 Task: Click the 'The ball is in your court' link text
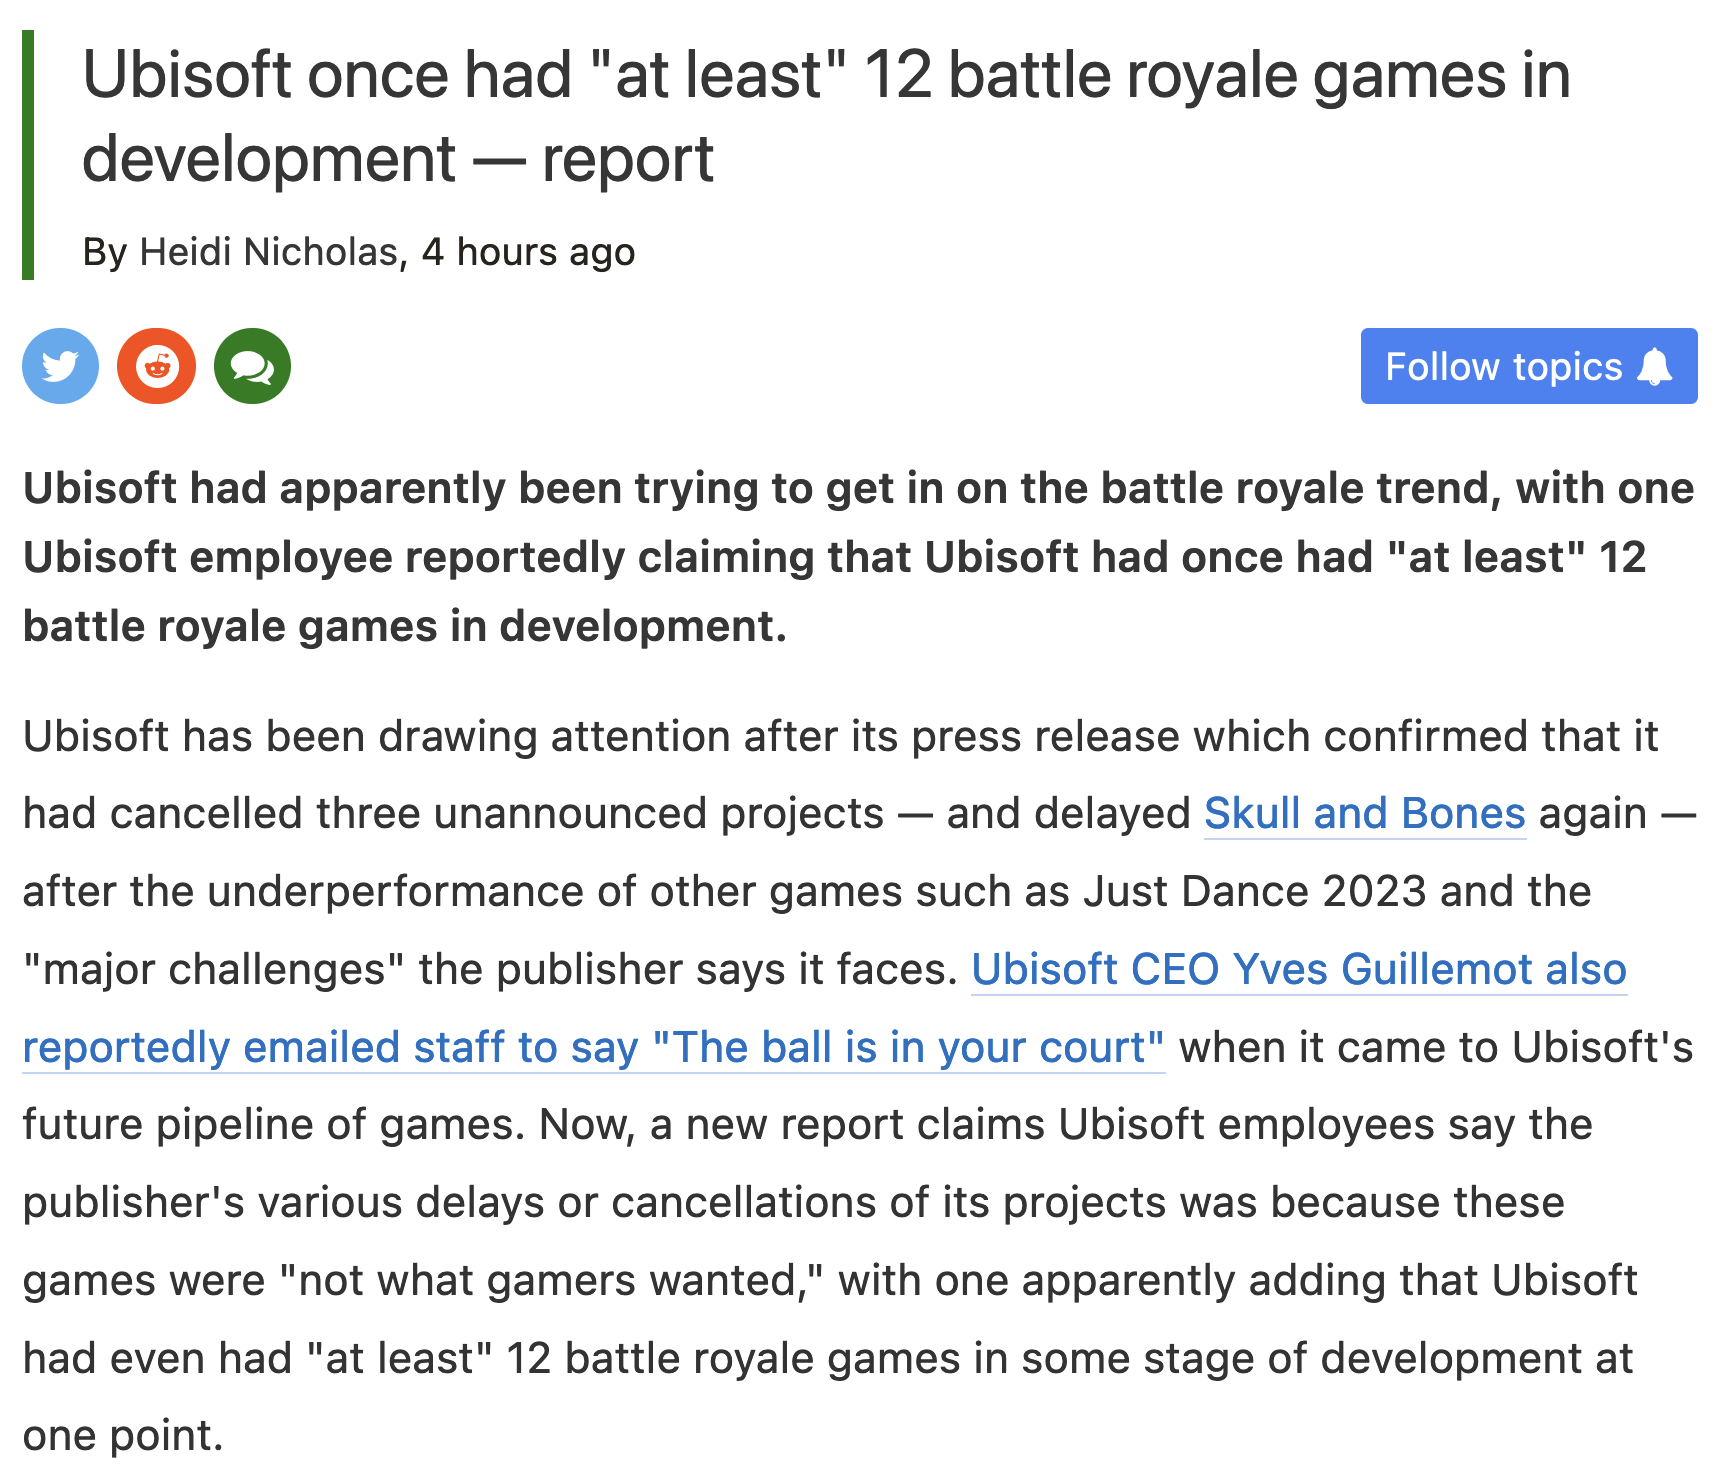click(x=908, y=1047)
